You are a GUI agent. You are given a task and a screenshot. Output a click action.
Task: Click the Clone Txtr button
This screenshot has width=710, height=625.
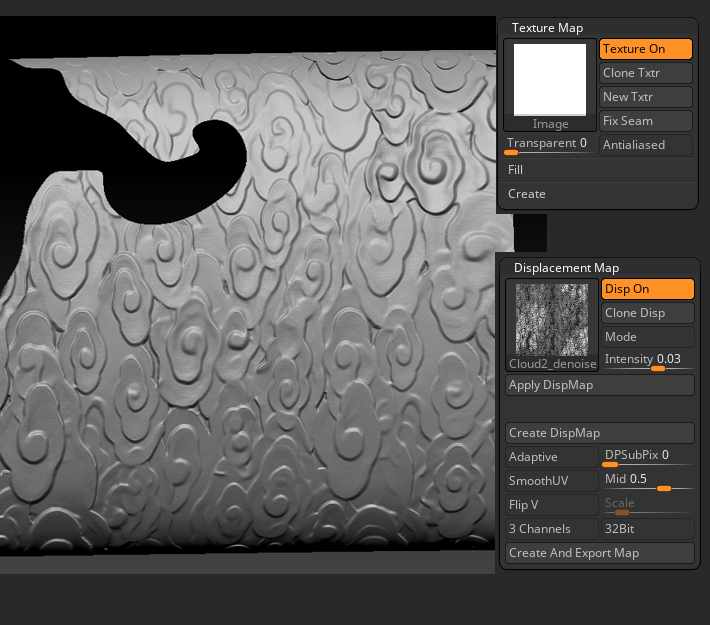[646, 73]
